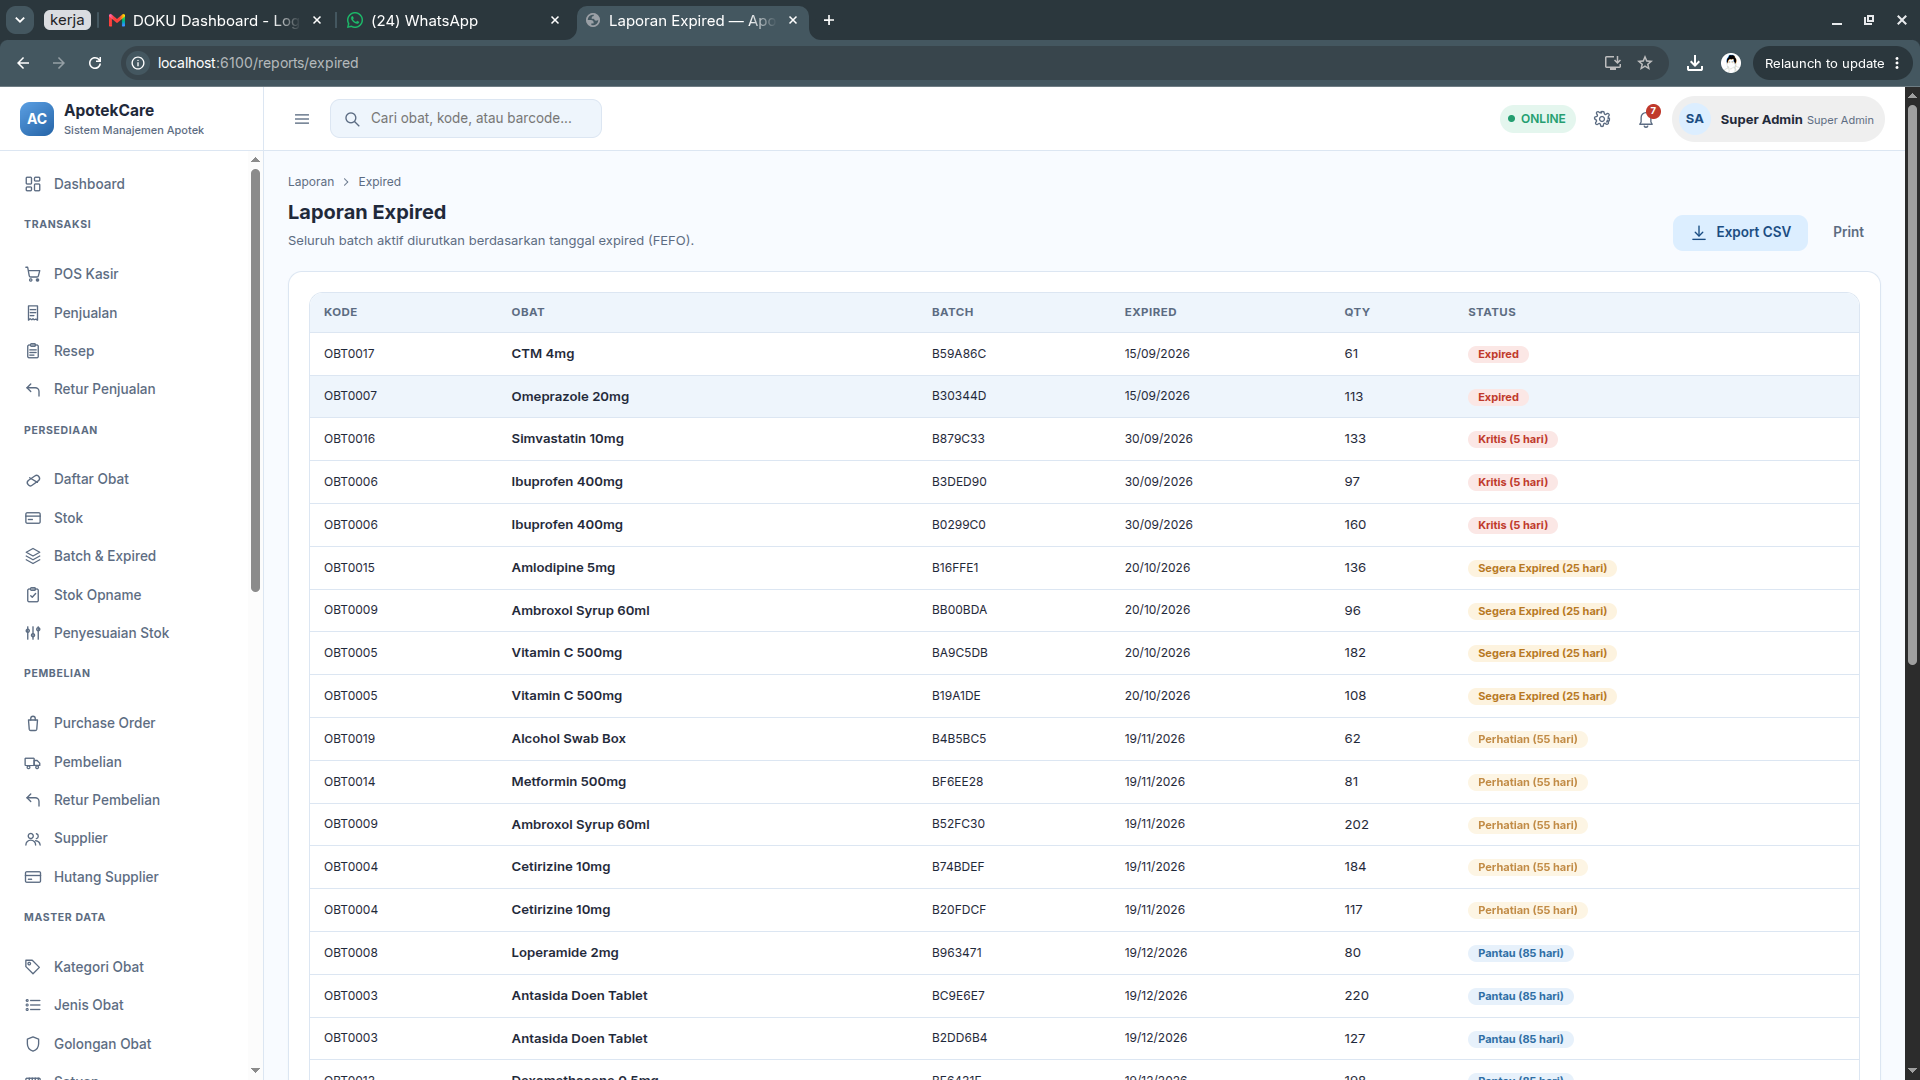Open Penjualan in the sidebar
Viewport: 1920px width, 1080px height.
(85, 313)
